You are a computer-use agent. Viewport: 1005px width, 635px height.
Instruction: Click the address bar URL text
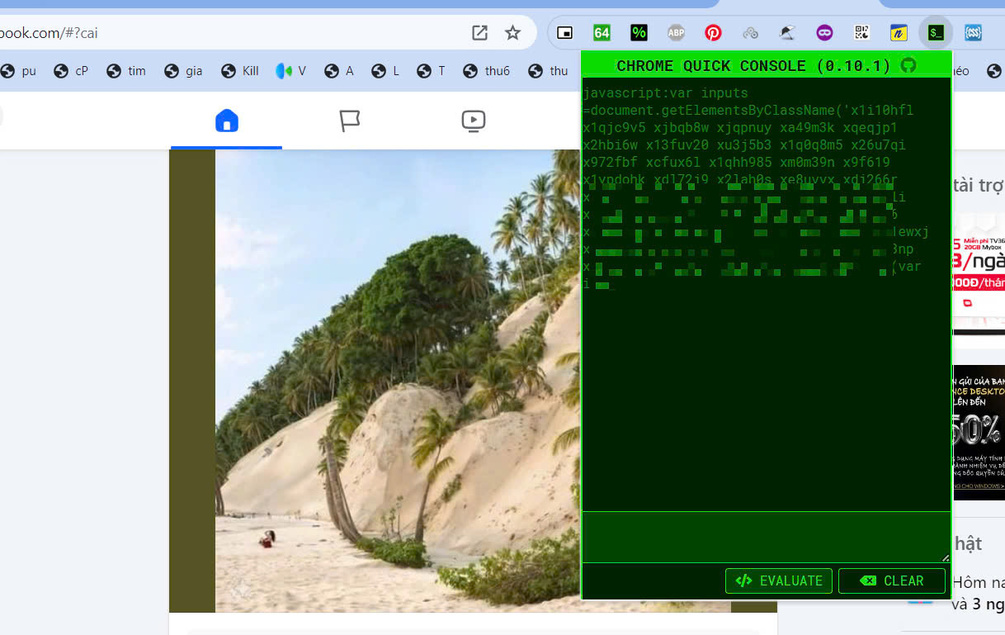coord(49,33)
